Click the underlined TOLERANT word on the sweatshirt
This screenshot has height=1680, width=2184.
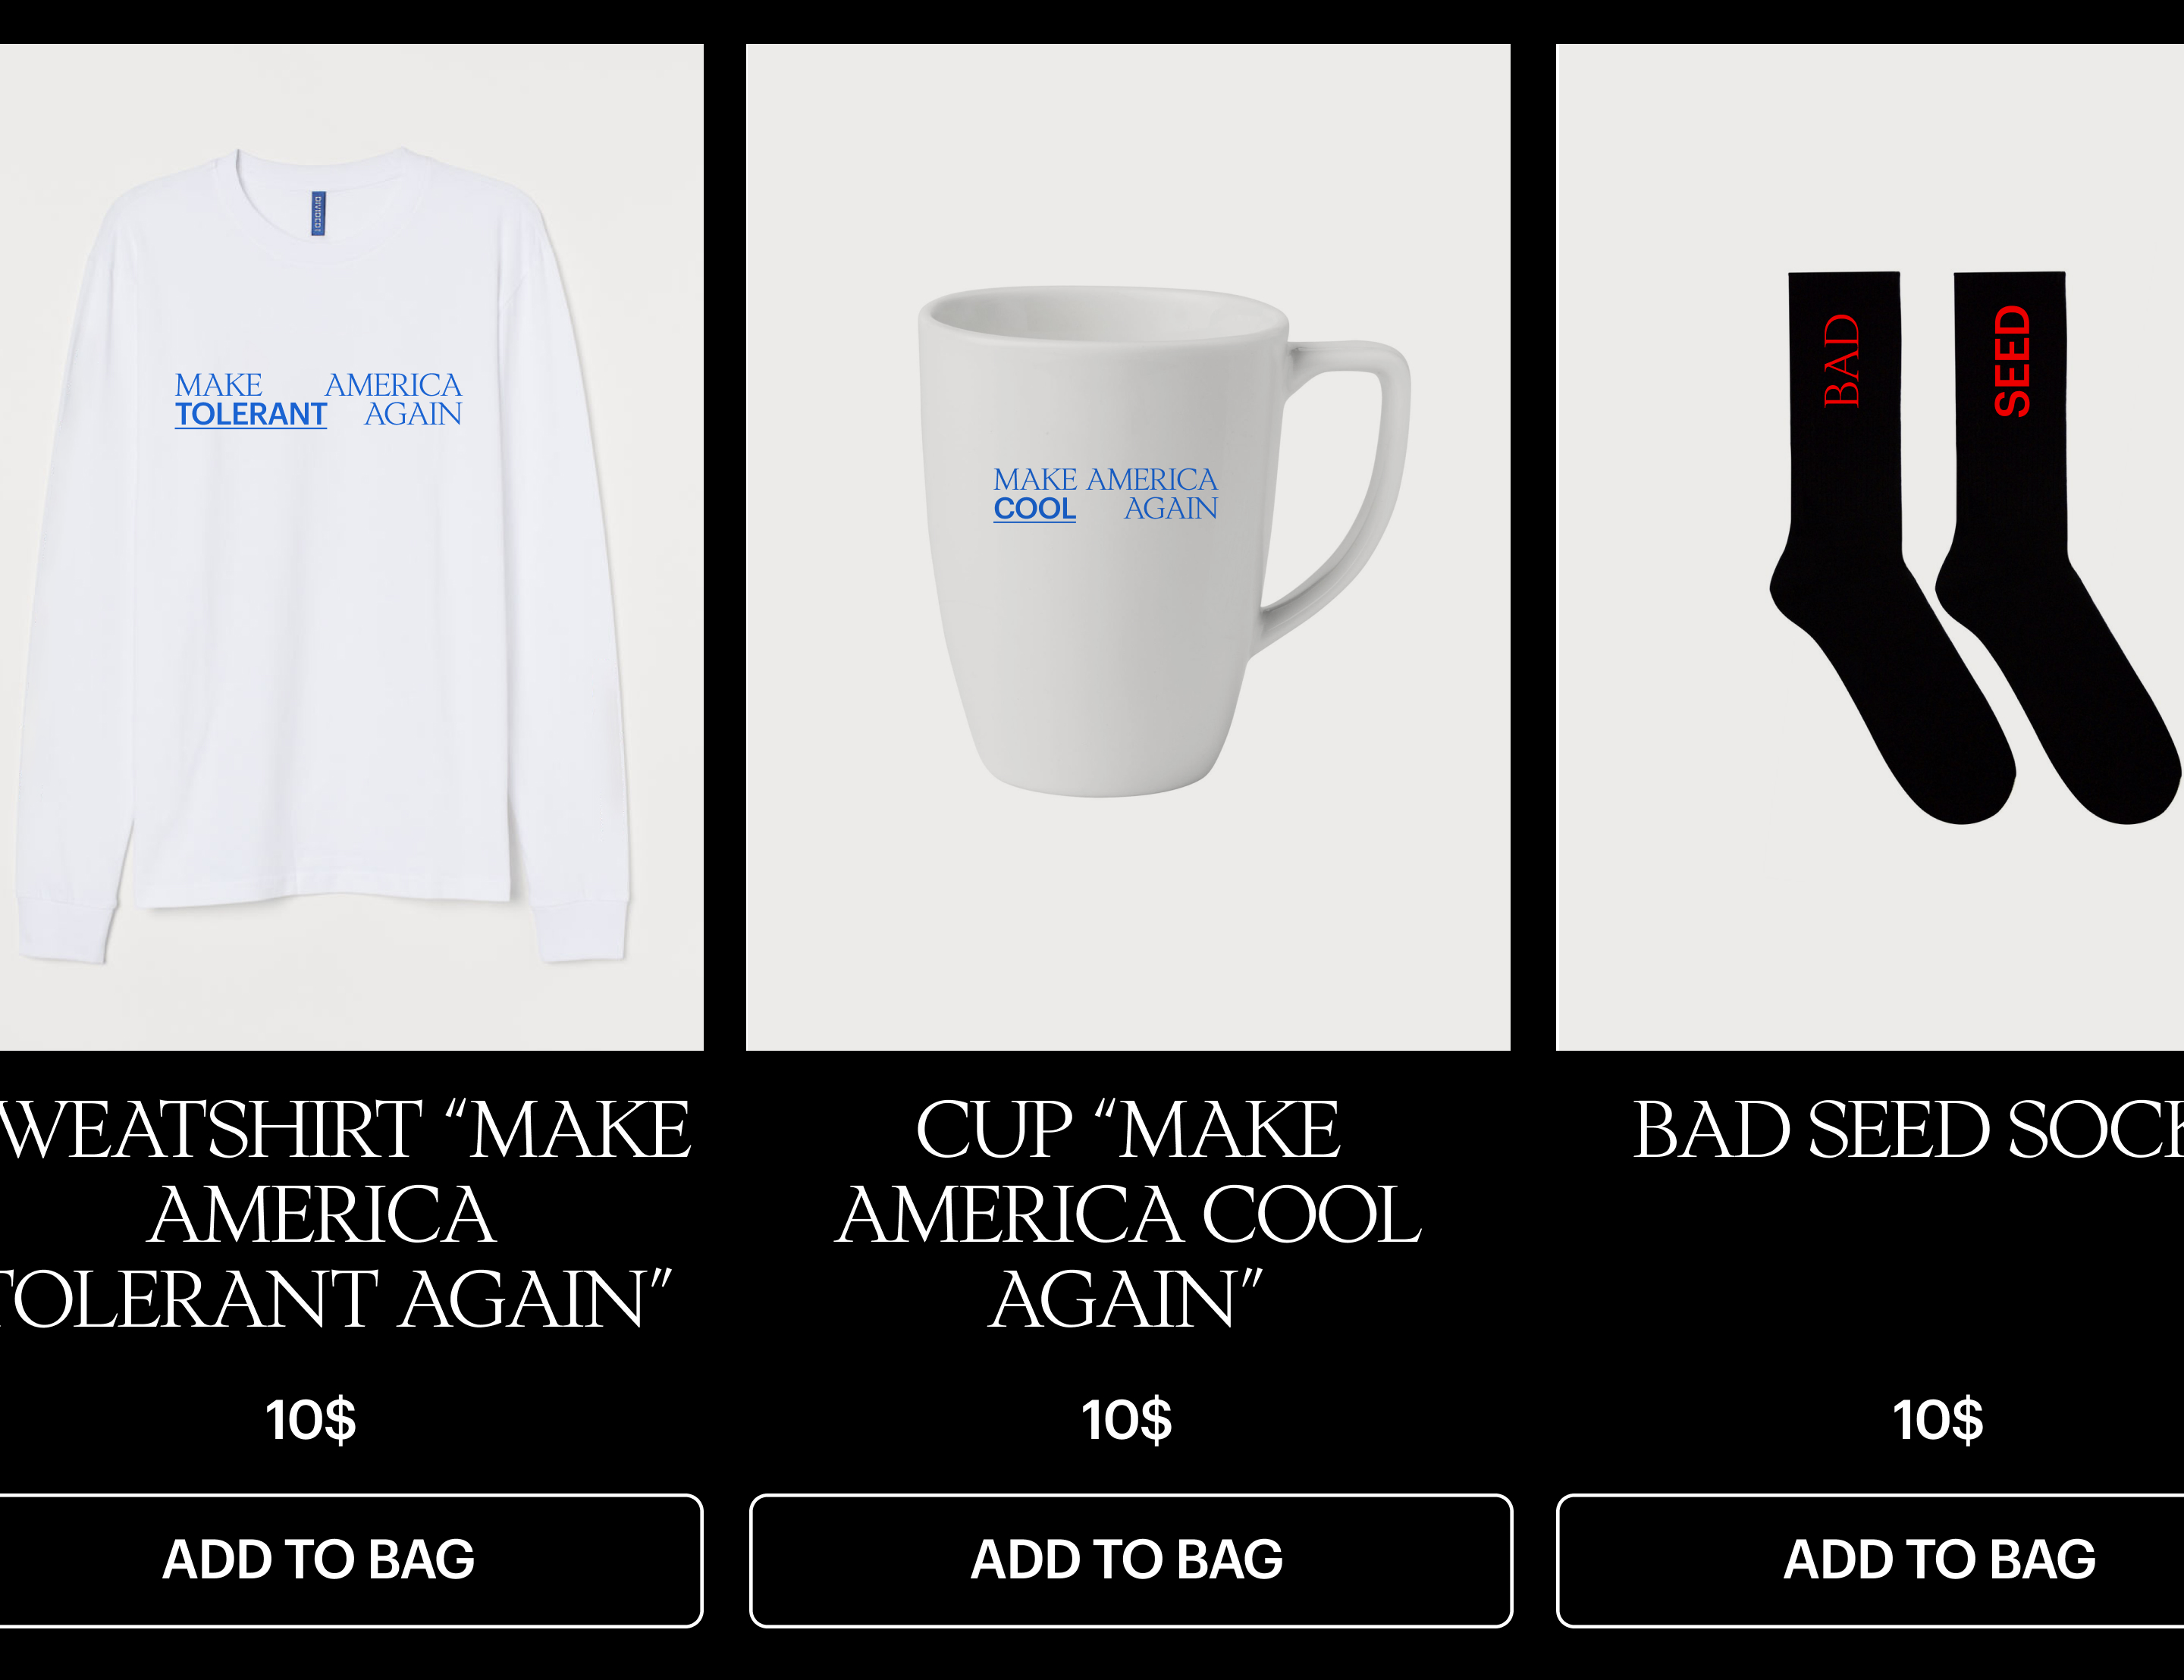(251, 415)
